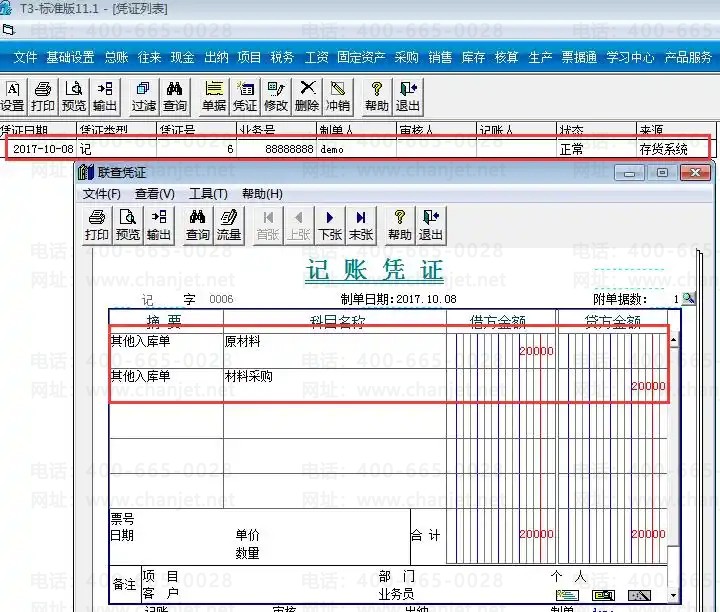Click 查询 in the main toolbar

click(x=174, y=97)
